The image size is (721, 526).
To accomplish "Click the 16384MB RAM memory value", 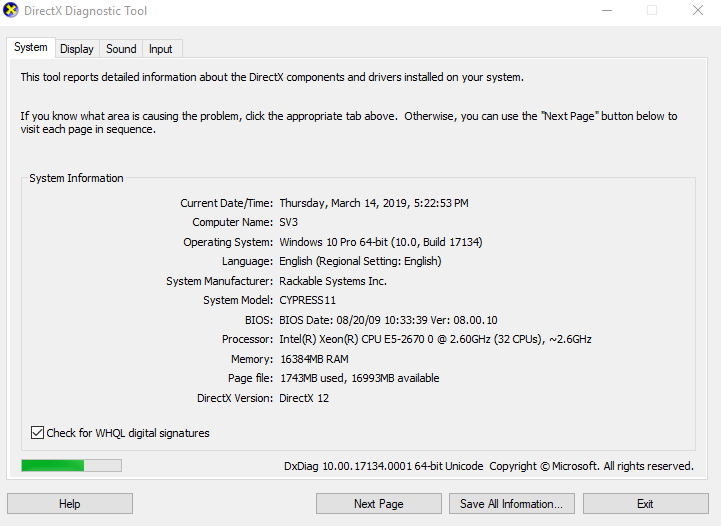I will click(314, 359).
